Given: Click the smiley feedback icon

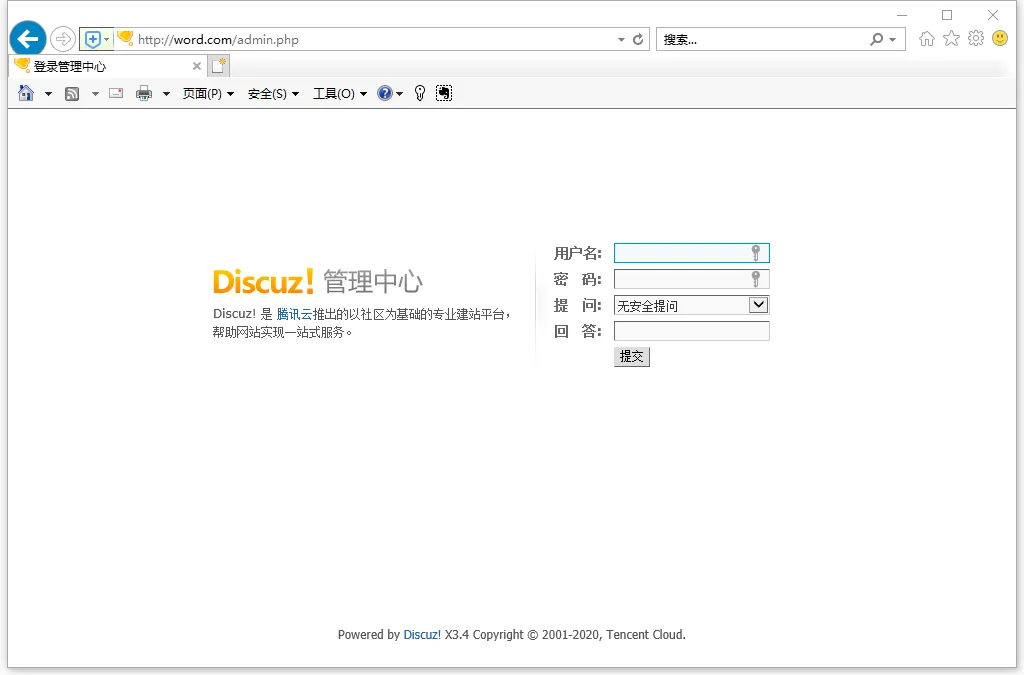Looking at the screenshot, I should click(x=999, y=39).
